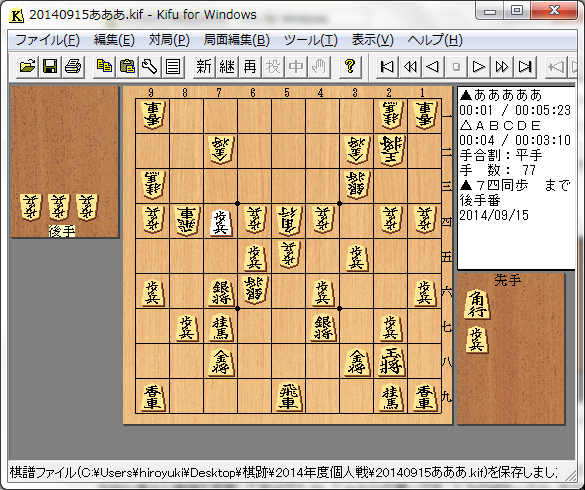
Task: Paste kifu from clipboard toolbar icon
Action: (x=127, y=67)
